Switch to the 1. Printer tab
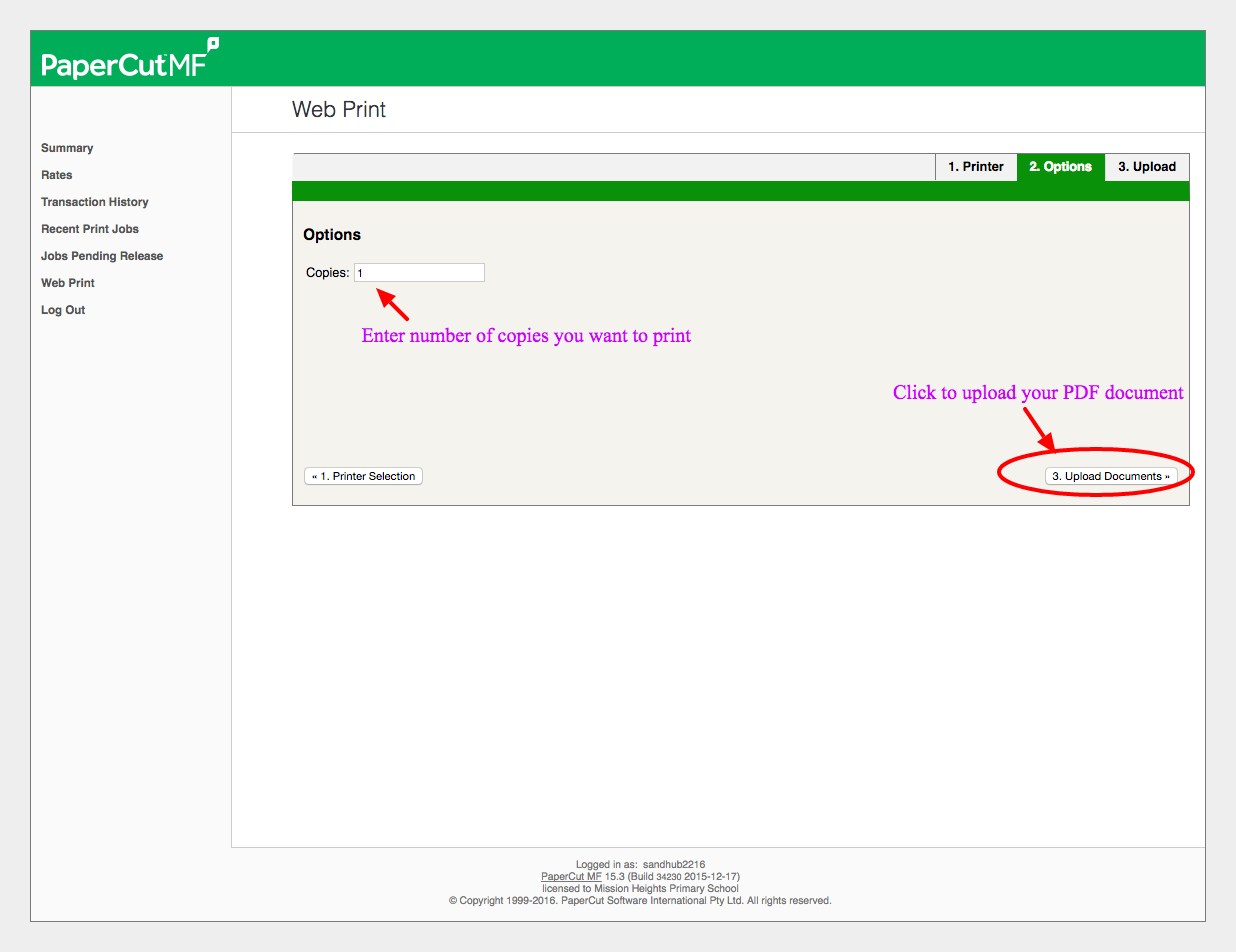 pyautogui.click(x=975, y=167)
